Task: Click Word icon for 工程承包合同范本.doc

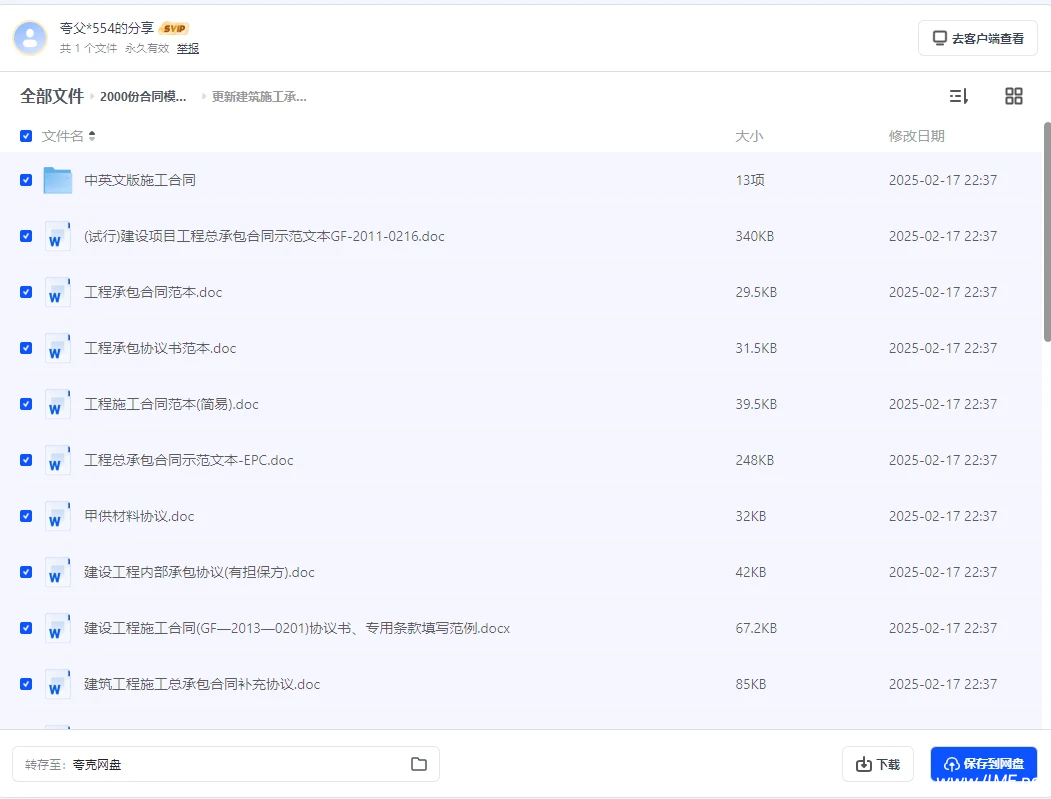Action: (x=58, y=292)
